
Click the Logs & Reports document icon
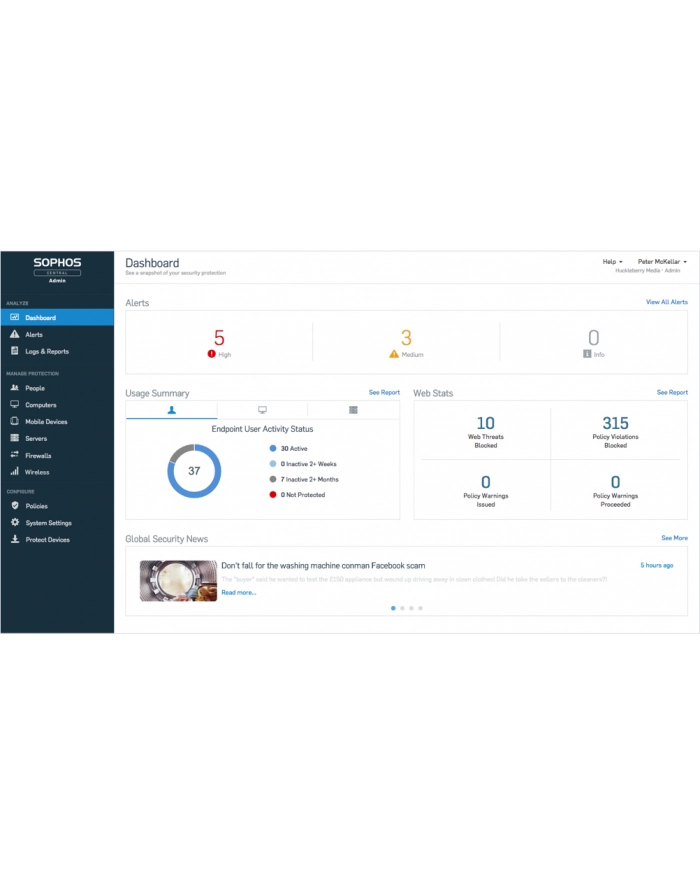15,351
